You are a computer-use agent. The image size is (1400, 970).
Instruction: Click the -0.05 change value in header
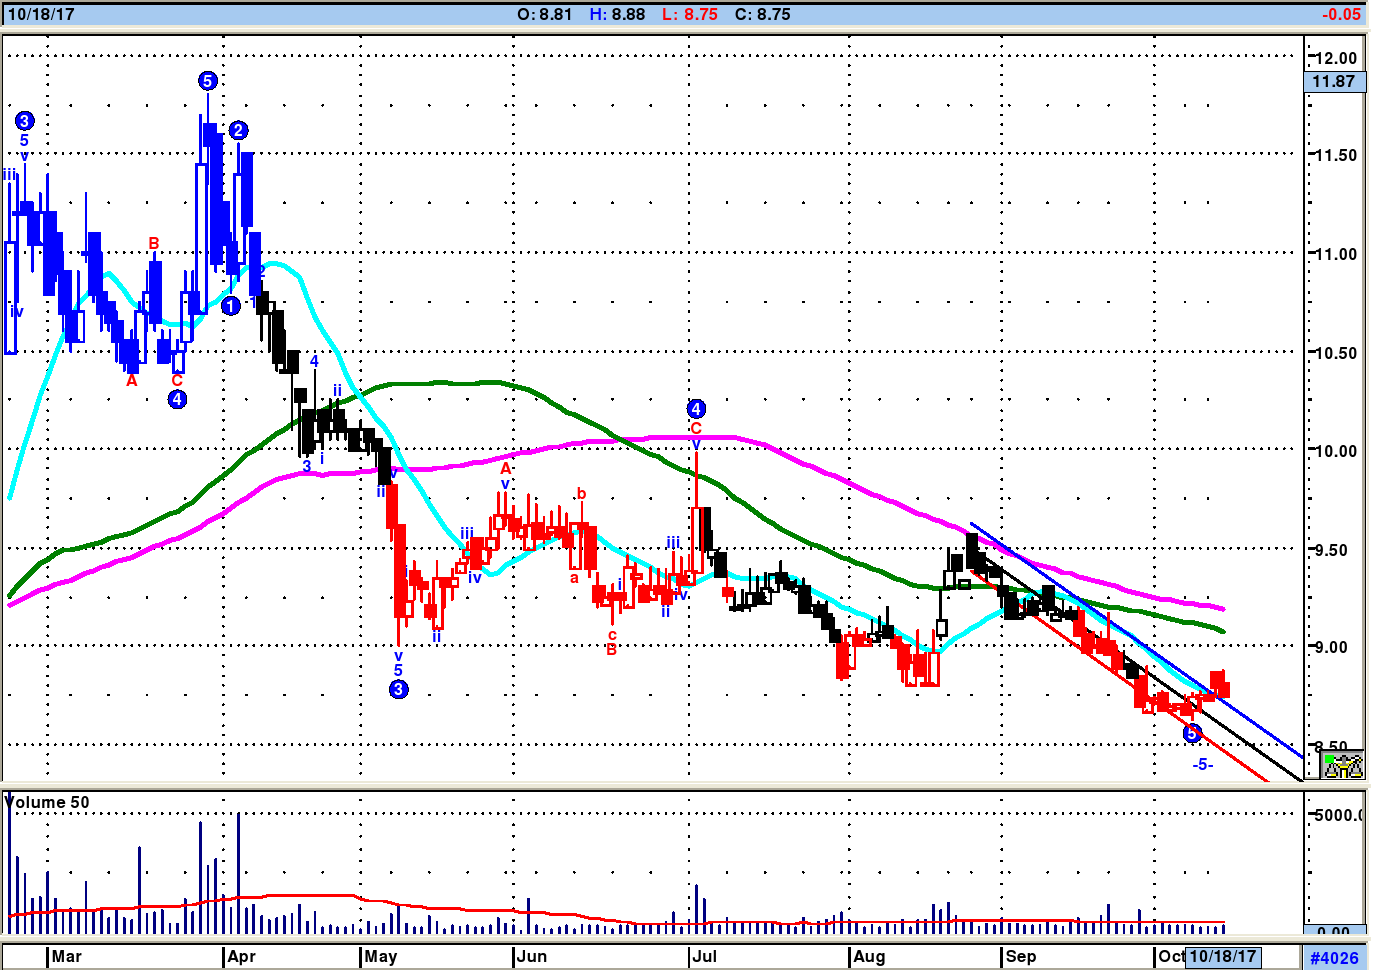[1340, 14]
